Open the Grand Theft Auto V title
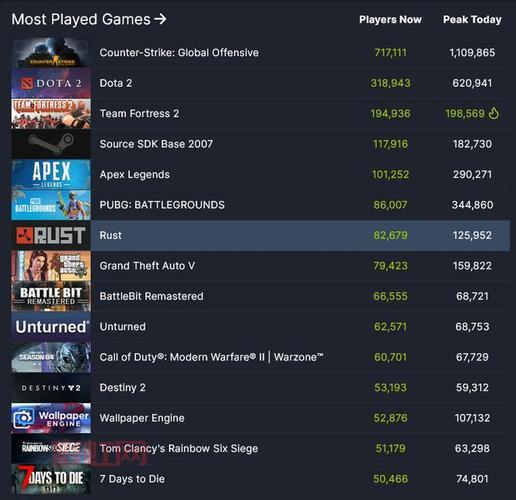Screen dimensions: 516x500 coord(147,266)
